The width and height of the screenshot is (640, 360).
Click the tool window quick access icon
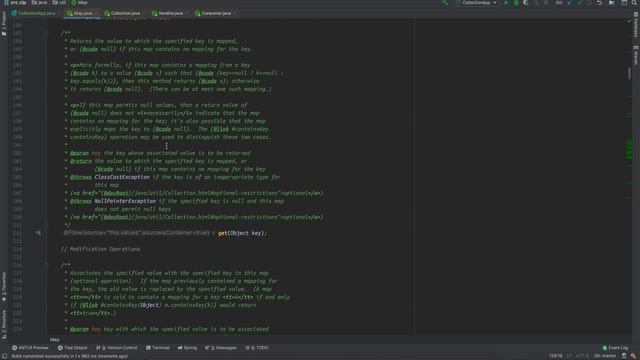(x=4, y=356)
